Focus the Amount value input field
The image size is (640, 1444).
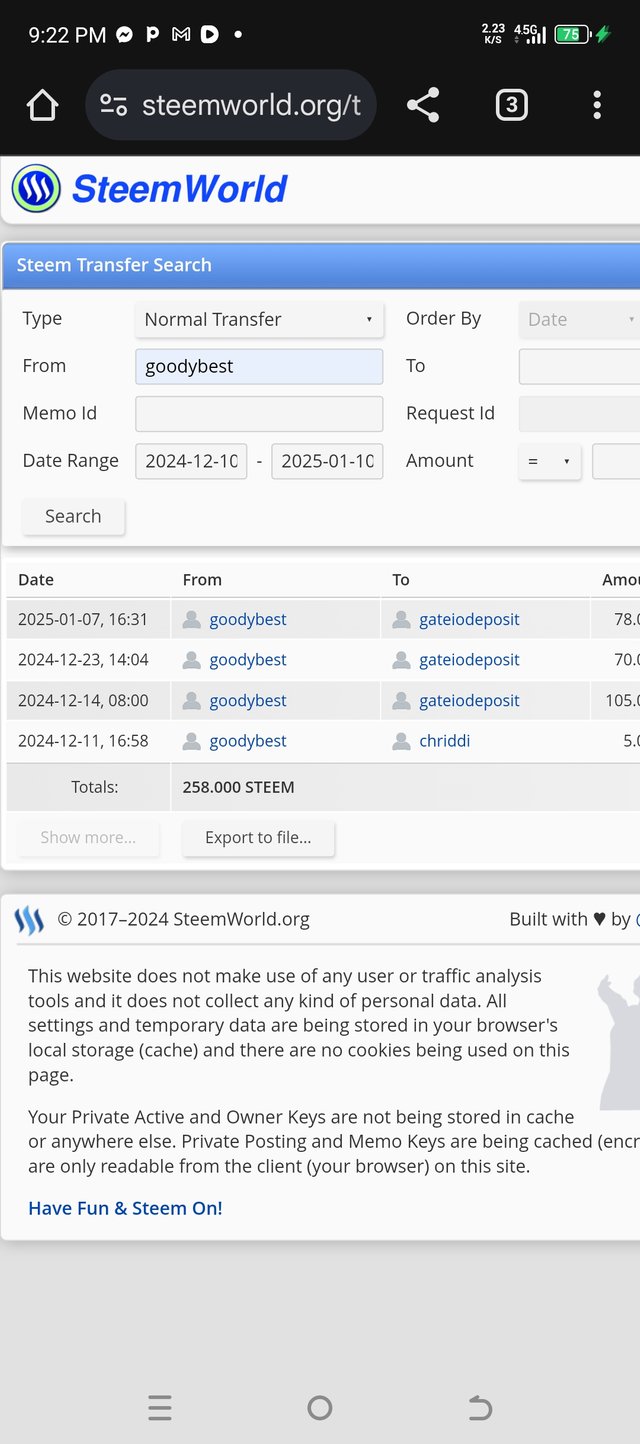coord(616,461)
